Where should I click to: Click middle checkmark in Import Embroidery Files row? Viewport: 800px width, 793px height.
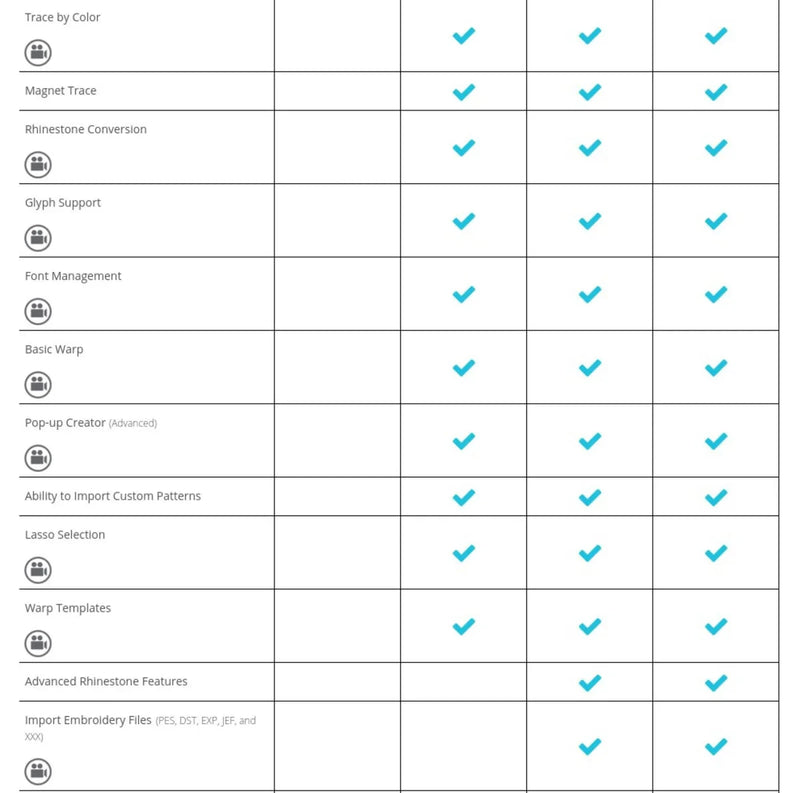click(x=590, y=747)
